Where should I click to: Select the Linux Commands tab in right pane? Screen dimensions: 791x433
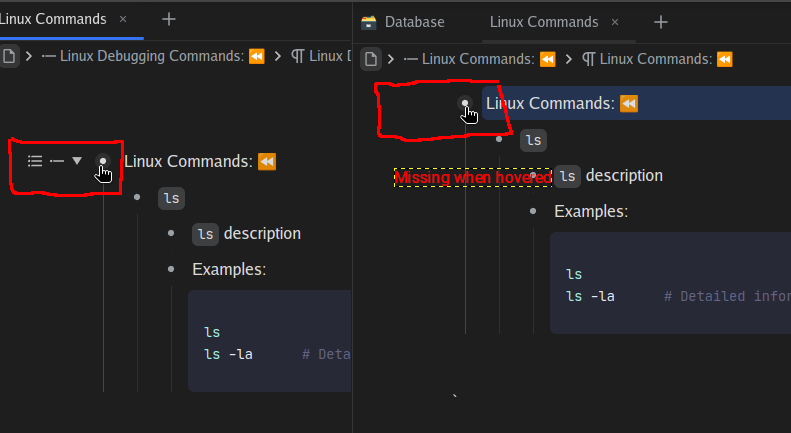tap(543, 22)
